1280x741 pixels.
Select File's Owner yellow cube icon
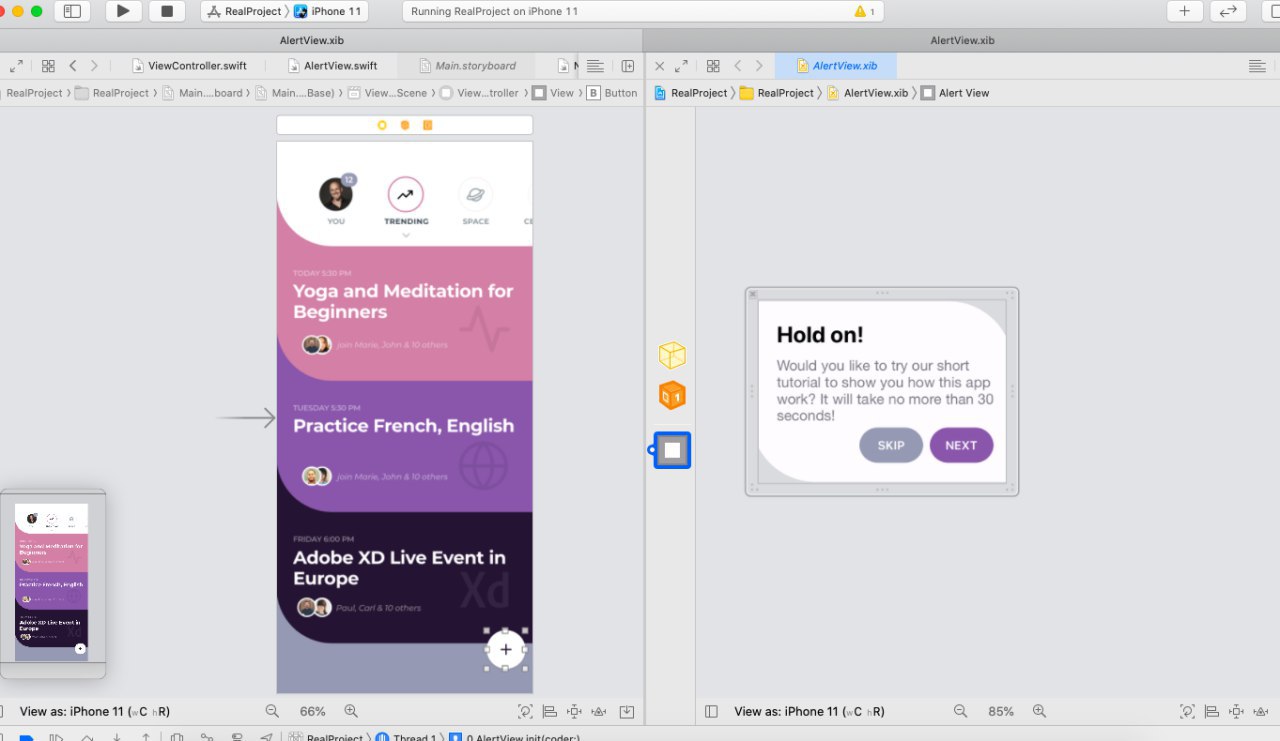click(672, 355)
